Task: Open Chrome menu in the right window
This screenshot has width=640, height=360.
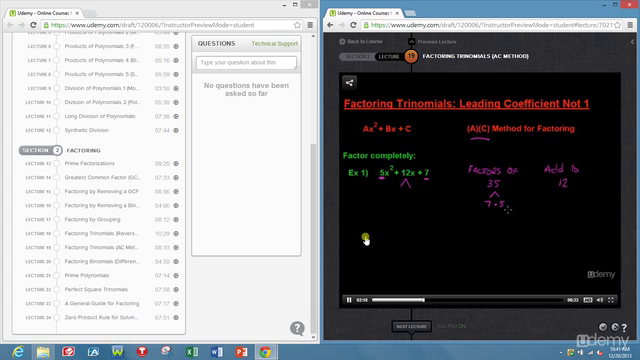Action: pyautogui.click(x=630, y=25)
